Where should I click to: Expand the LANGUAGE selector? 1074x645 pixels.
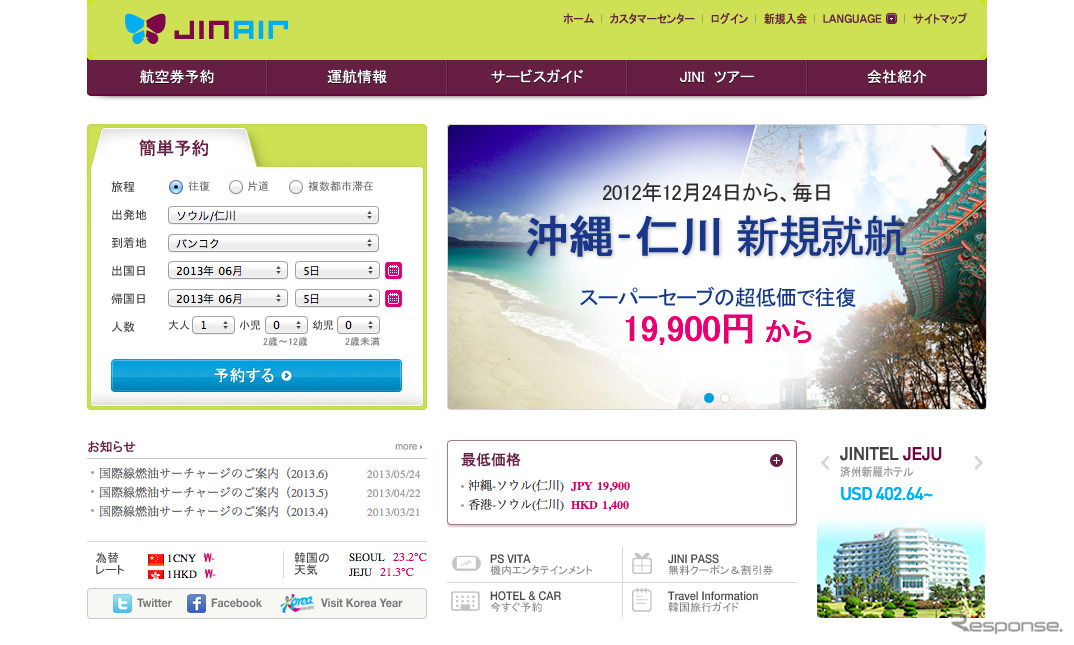[x=891, y=18]
